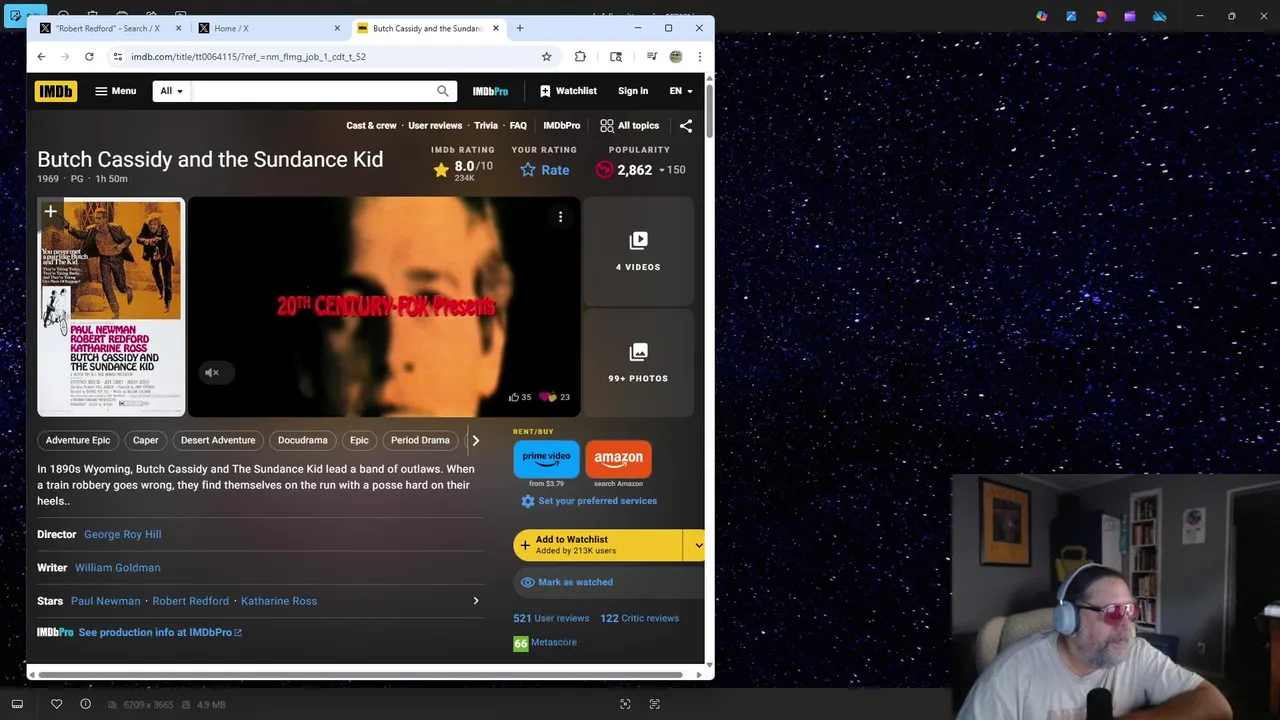Open the 66 Metascore
Image resolution: width=1280 pixels, height=720 pixels.
[x=545, y=643]
